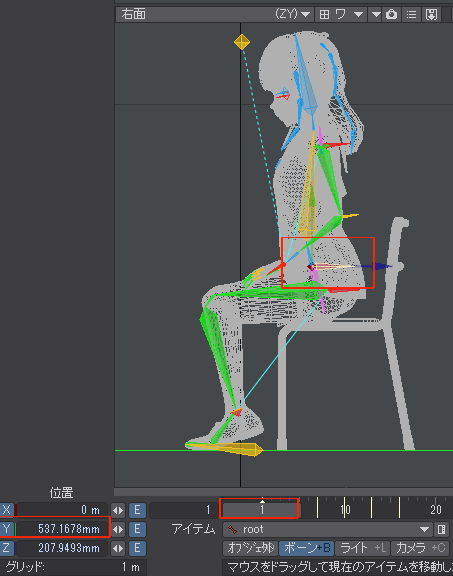Toggle the Y axis channel button
The image size is (453, 576).
click(7, 529)
